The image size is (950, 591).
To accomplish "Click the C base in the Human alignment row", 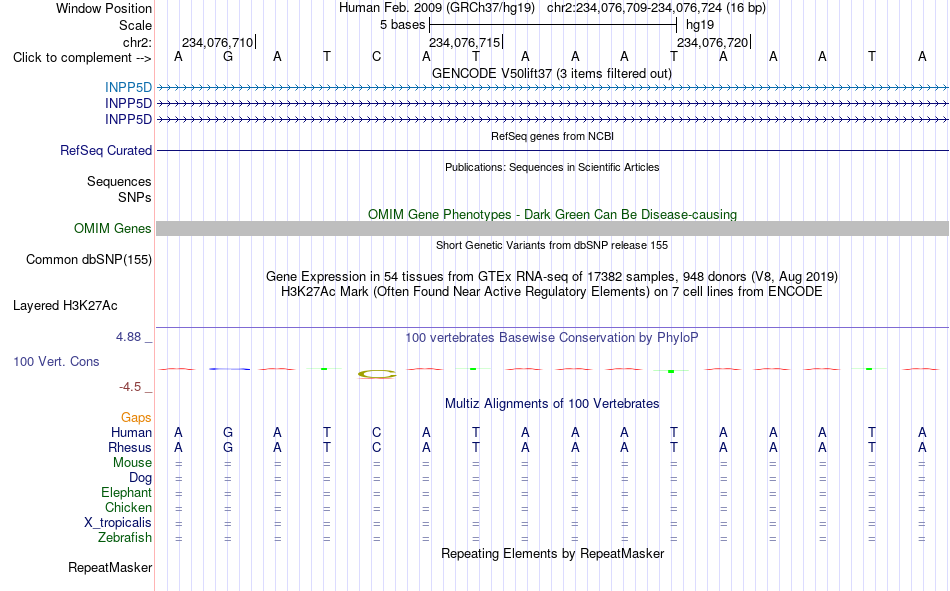I will 376,432.
